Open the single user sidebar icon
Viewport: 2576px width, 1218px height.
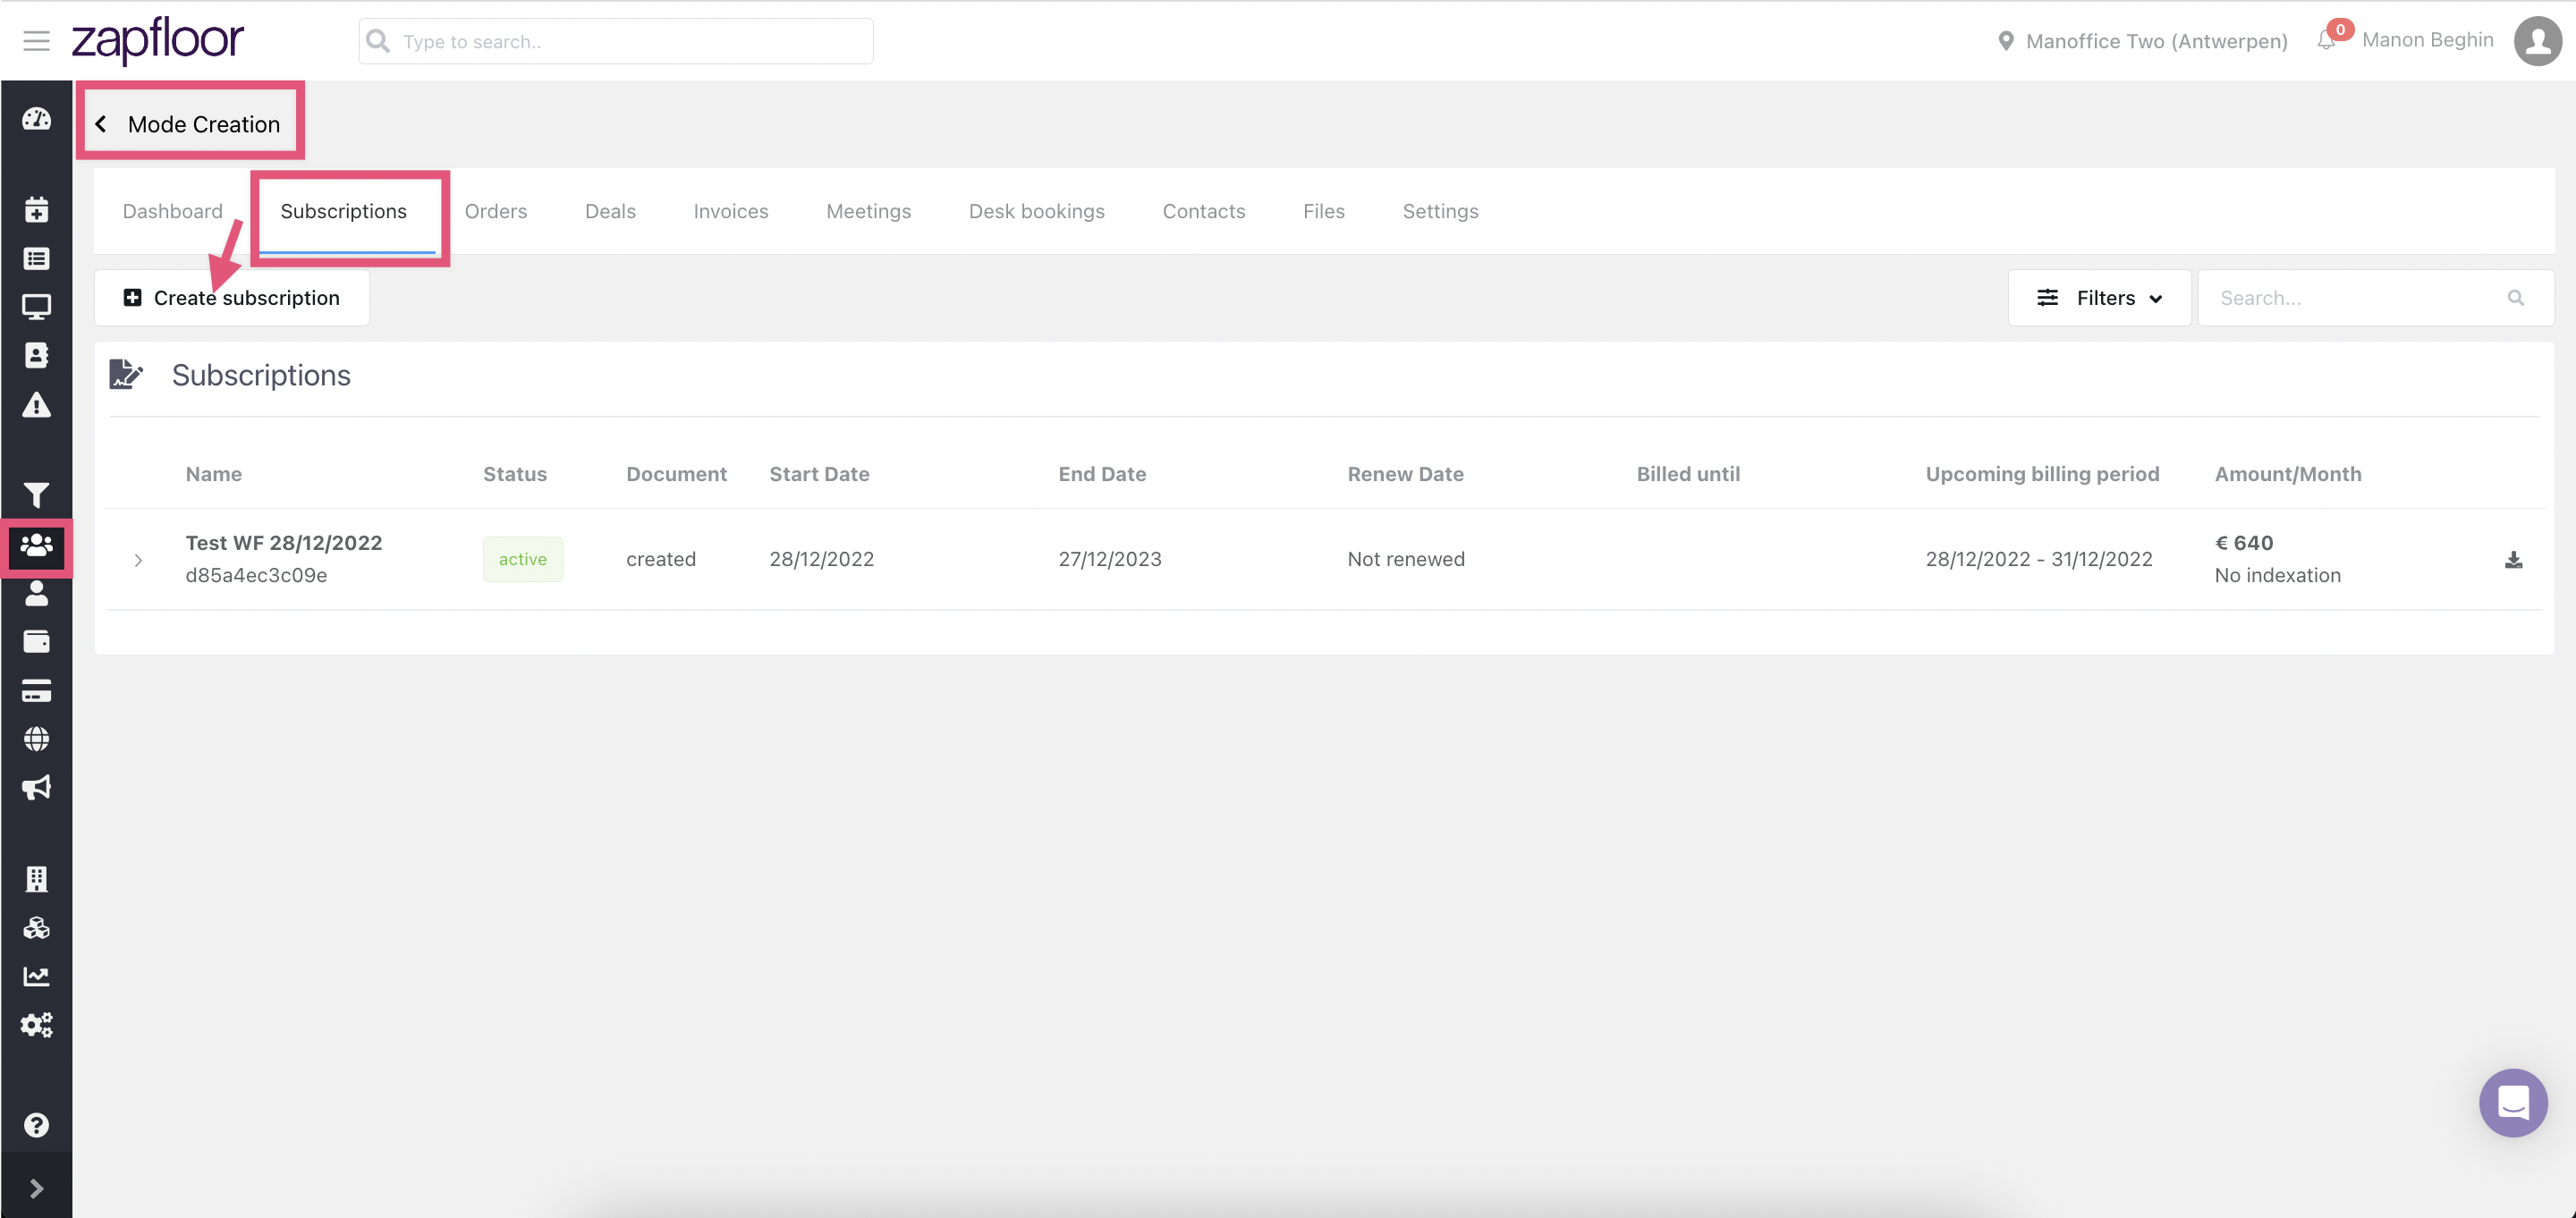(x=37, y=593)
